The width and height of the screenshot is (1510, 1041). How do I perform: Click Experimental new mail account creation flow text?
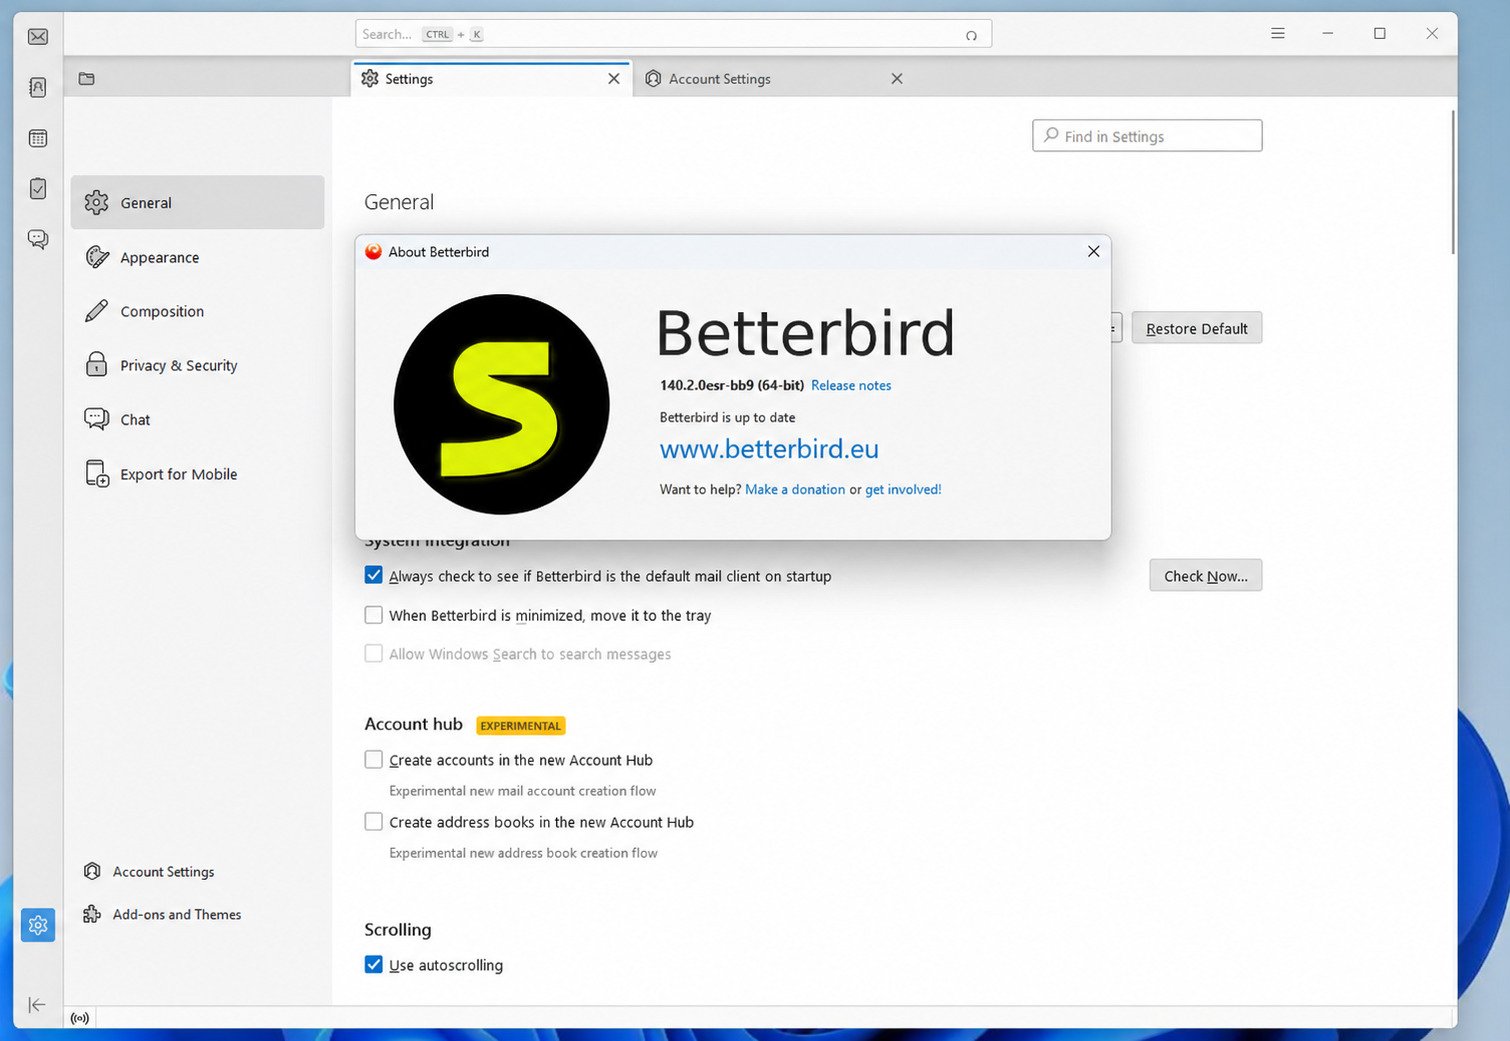click(523, 790)
